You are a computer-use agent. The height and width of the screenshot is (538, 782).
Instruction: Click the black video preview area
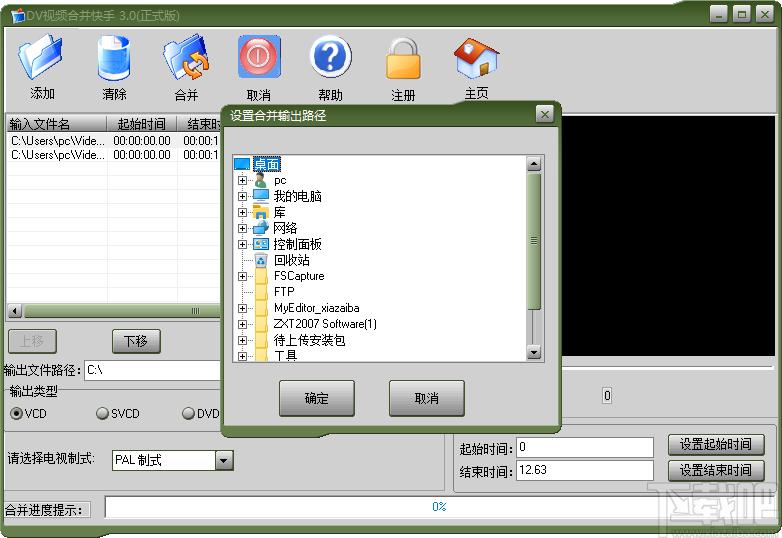(668, 236)
